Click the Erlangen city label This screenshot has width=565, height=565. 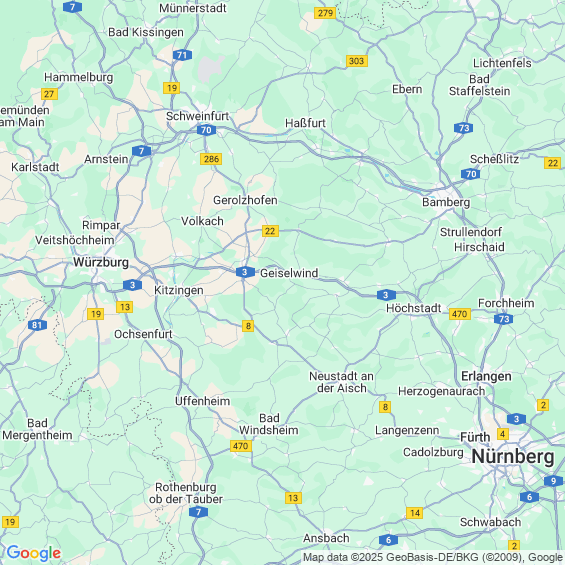point(486,376)
